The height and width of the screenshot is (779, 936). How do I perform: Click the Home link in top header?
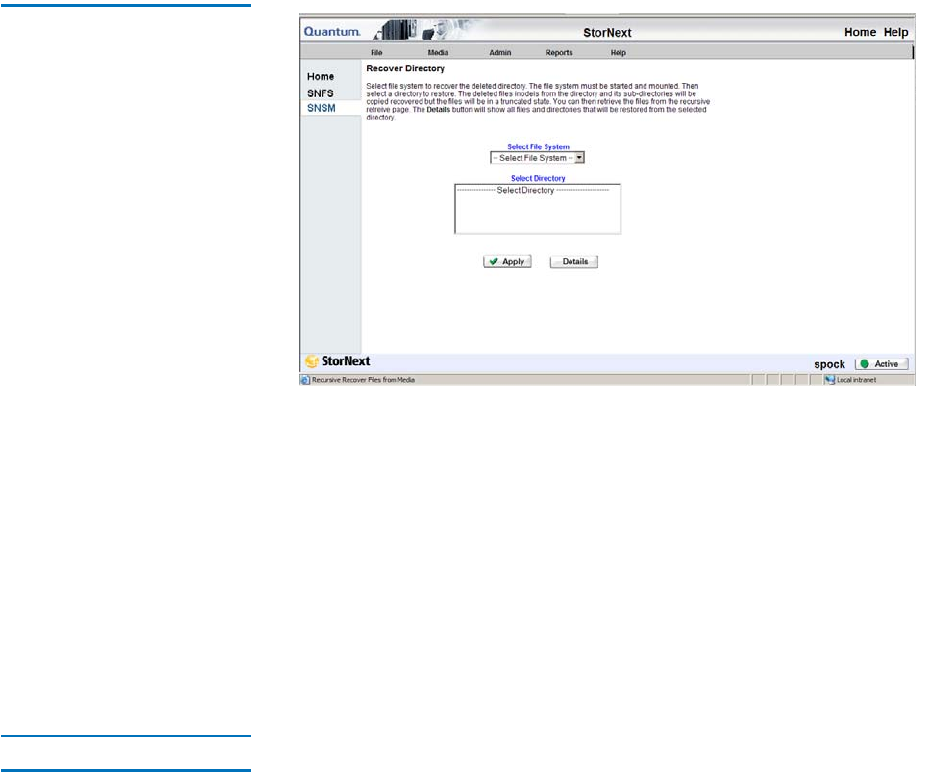coord(860,32)
